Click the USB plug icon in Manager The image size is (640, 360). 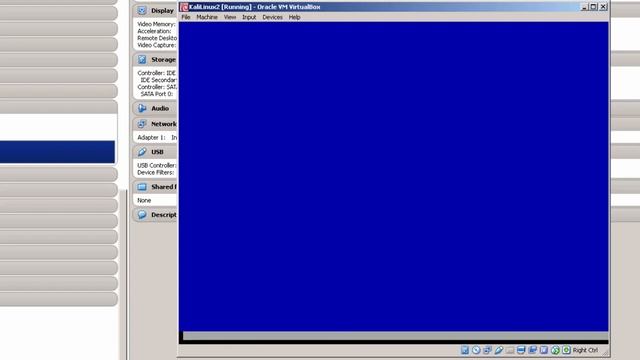click(142, 152)
